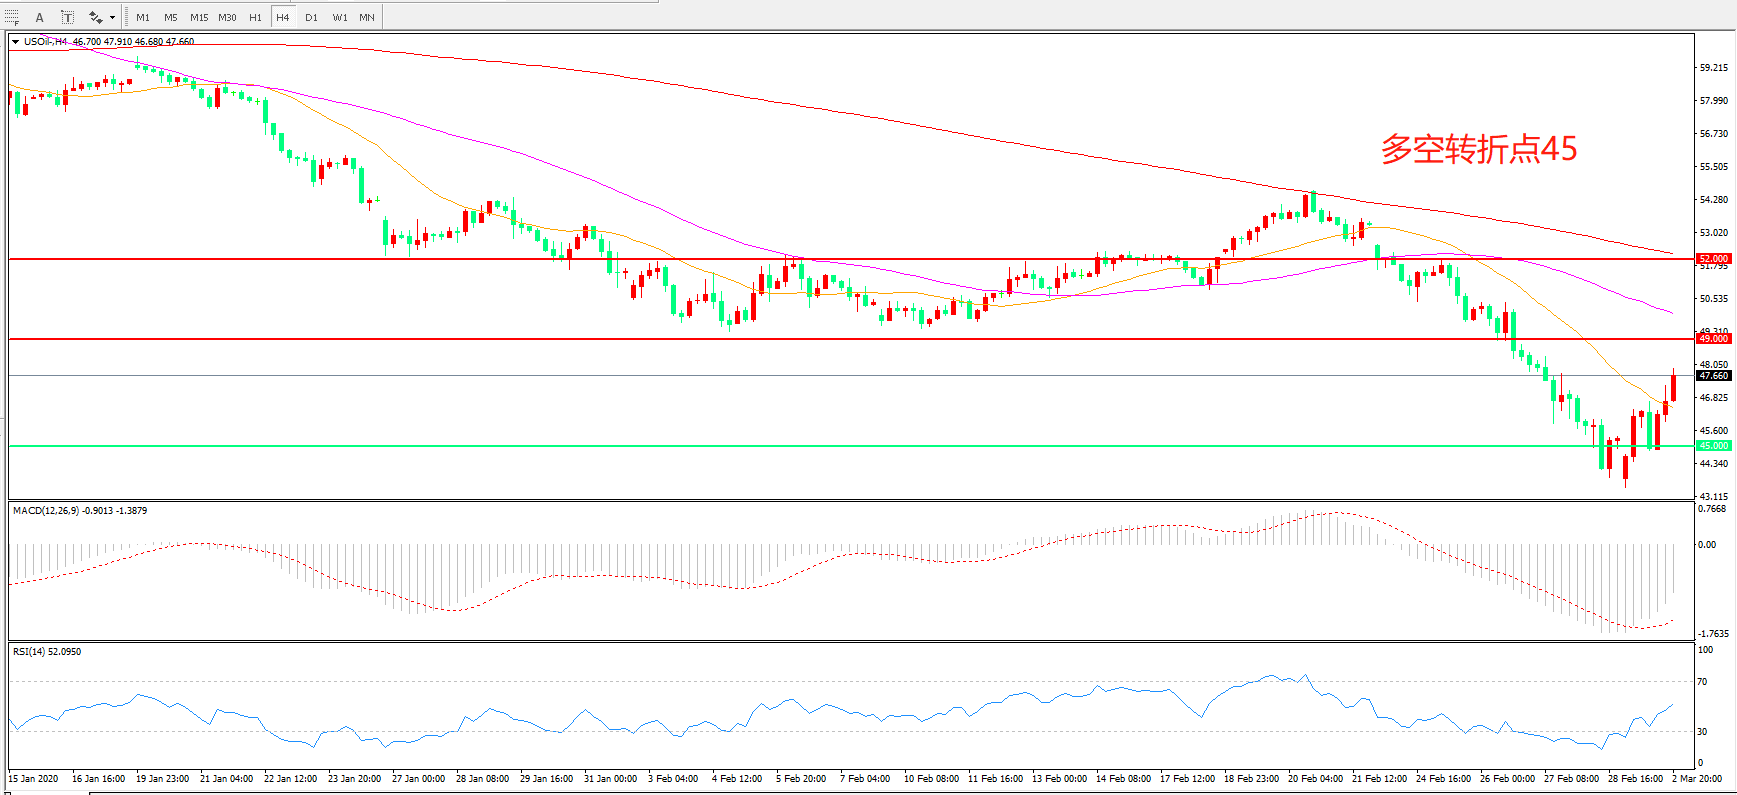Select the Fibonacci retracement tool
This screenshot has width=1737, height=795.
coord(12,17)
